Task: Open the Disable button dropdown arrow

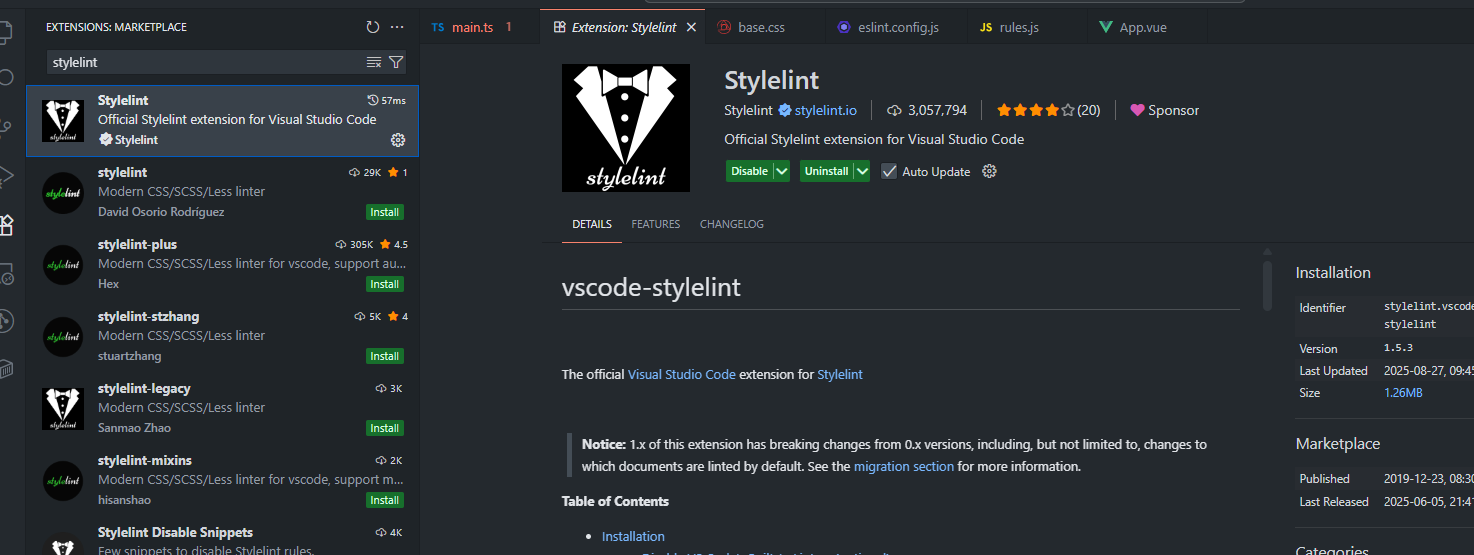Action: coord(782,171)
